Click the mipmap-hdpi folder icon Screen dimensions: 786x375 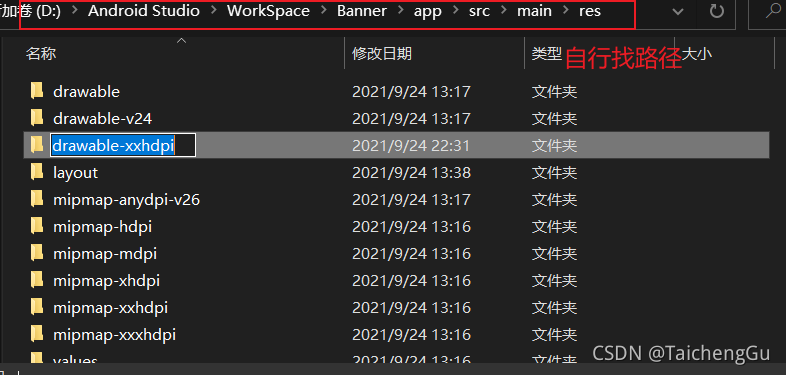click(37, 227)
